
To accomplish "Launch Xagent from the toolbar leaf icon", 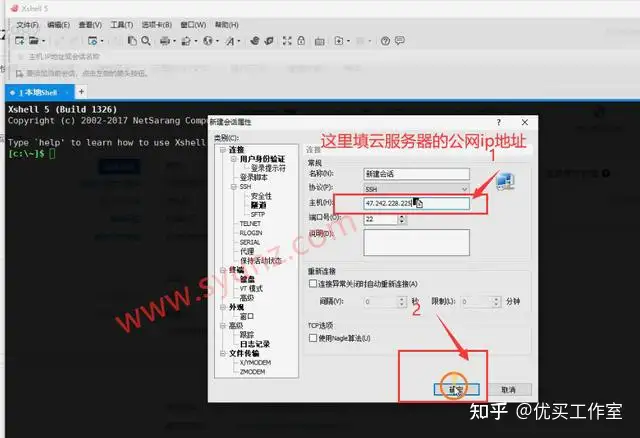I will click(x=269, y=41).
